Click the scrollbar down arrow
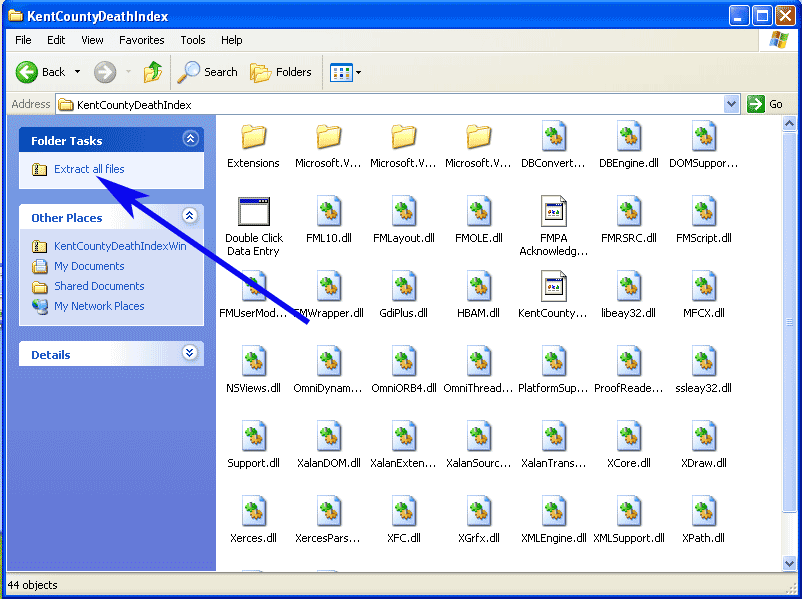802x599 pixels. (x=789, y=564)
